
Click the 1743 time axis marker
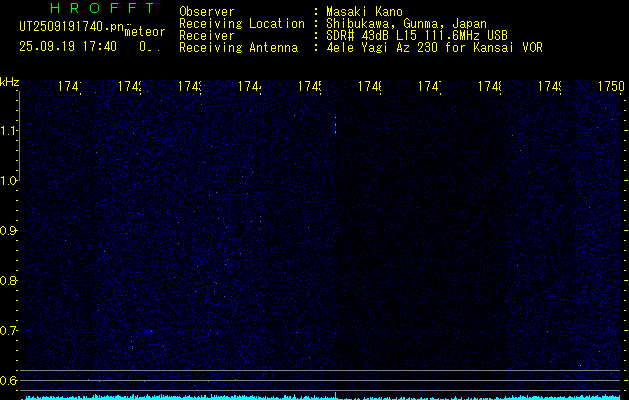pos(190,86)
